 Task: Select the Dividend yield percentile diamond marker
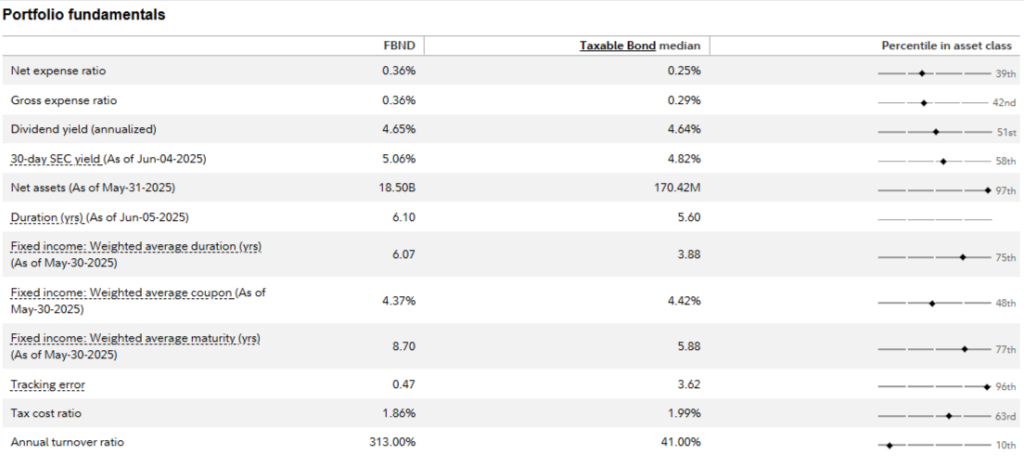[936, 131]
